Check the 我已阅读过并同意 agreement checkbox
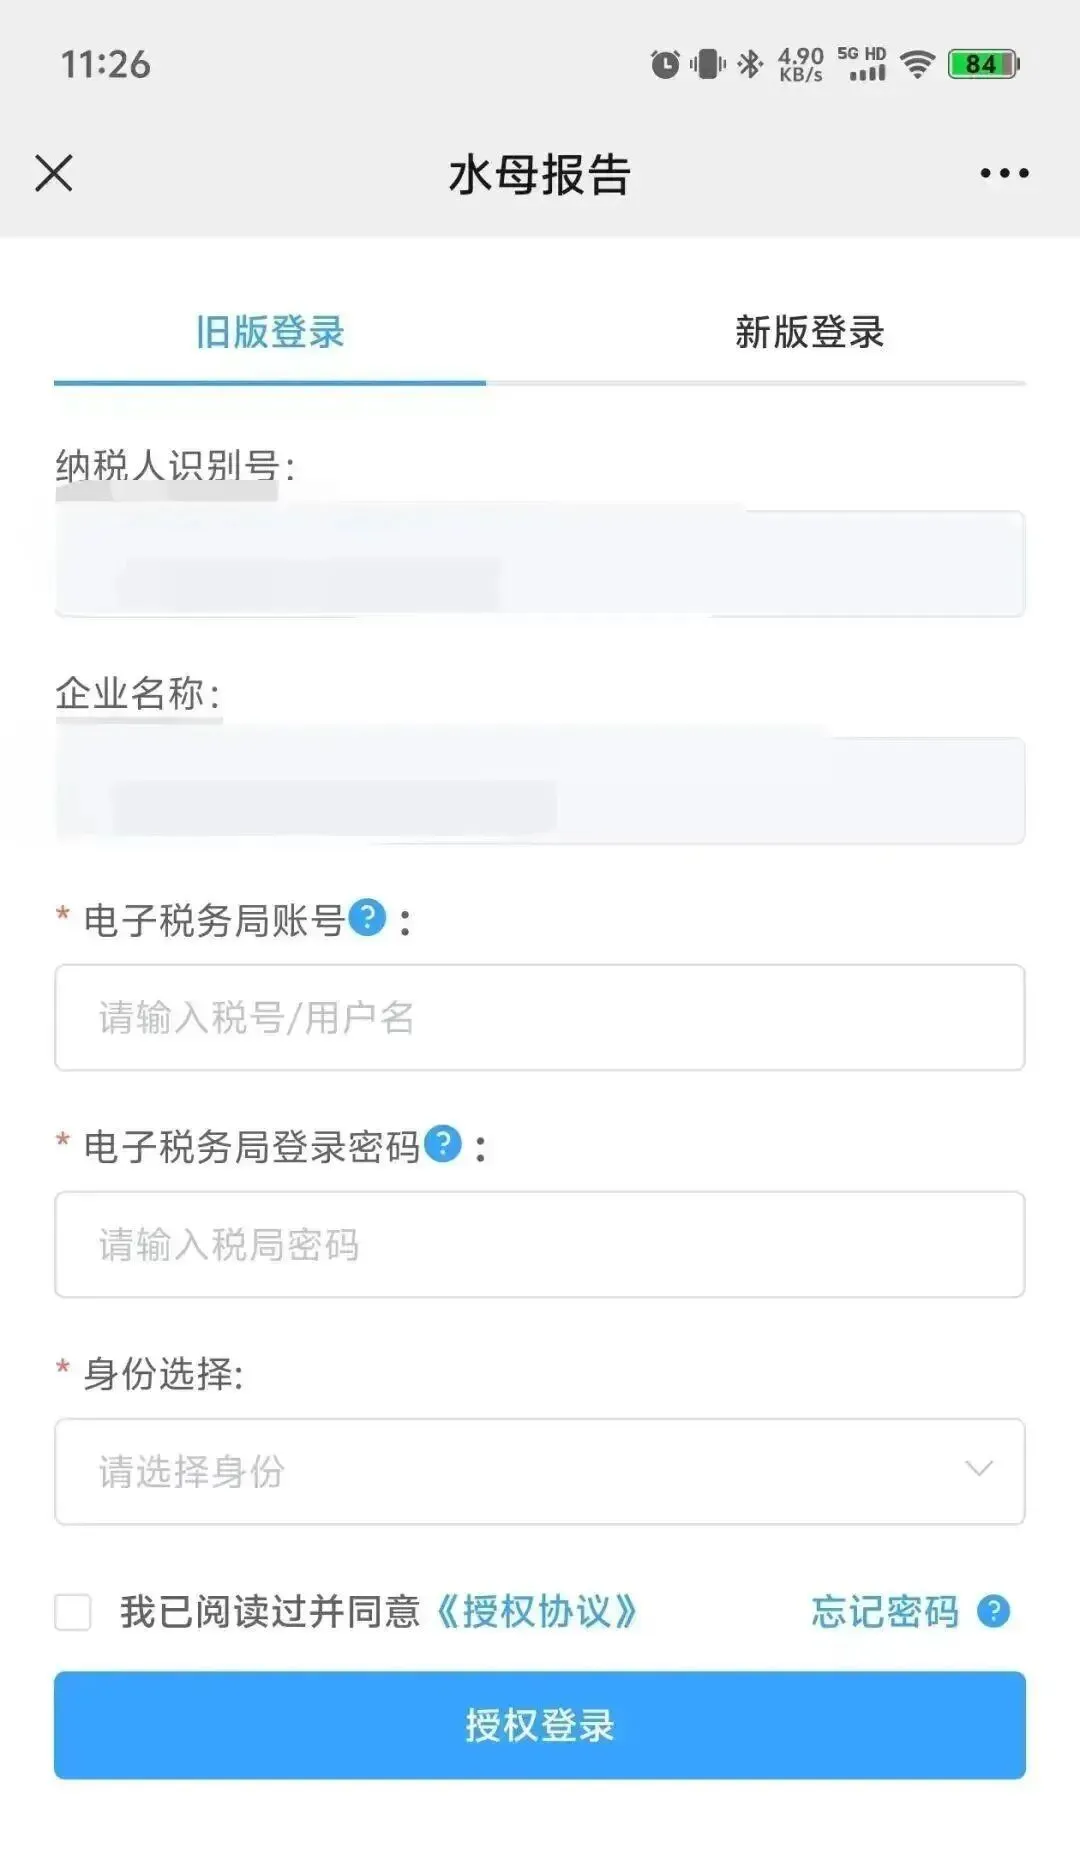Image resolution: width=1080 pixels, height=1871 pixels. [x=73, y=1612]
